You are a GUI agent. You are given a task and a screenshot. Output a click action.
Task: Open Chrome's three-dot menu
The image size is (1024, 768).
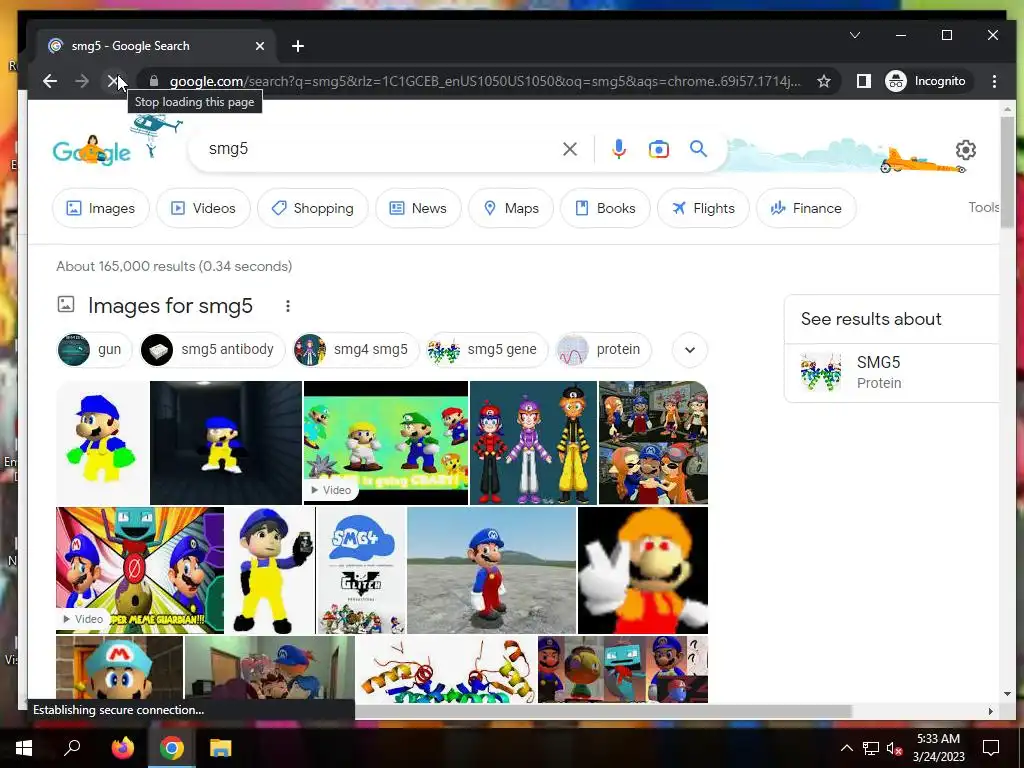click(994, 81)
